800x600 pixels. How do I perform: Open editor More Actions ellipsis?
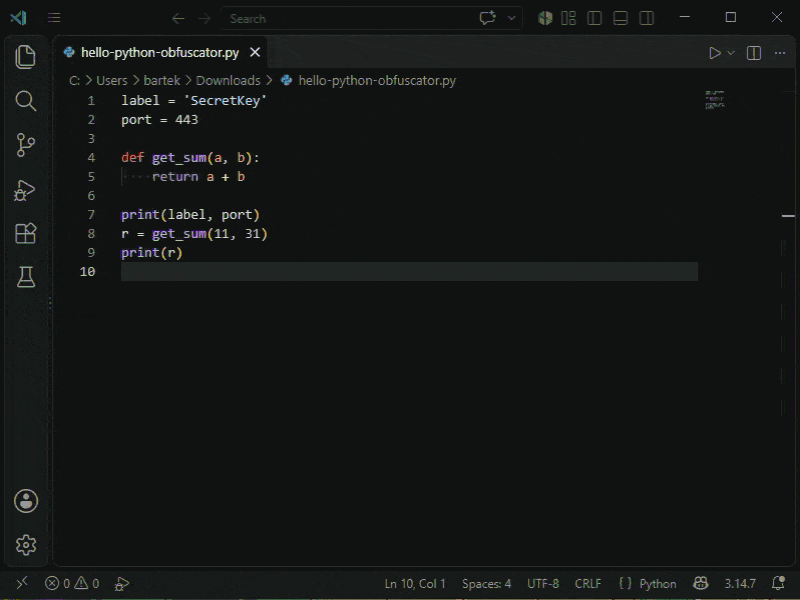tap(780, 53)
